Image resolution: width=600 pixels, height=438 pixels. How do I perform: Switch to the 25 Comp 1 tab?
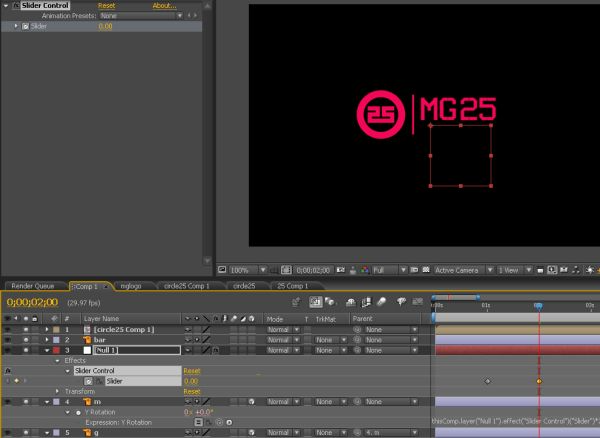(x=293, y=286)
